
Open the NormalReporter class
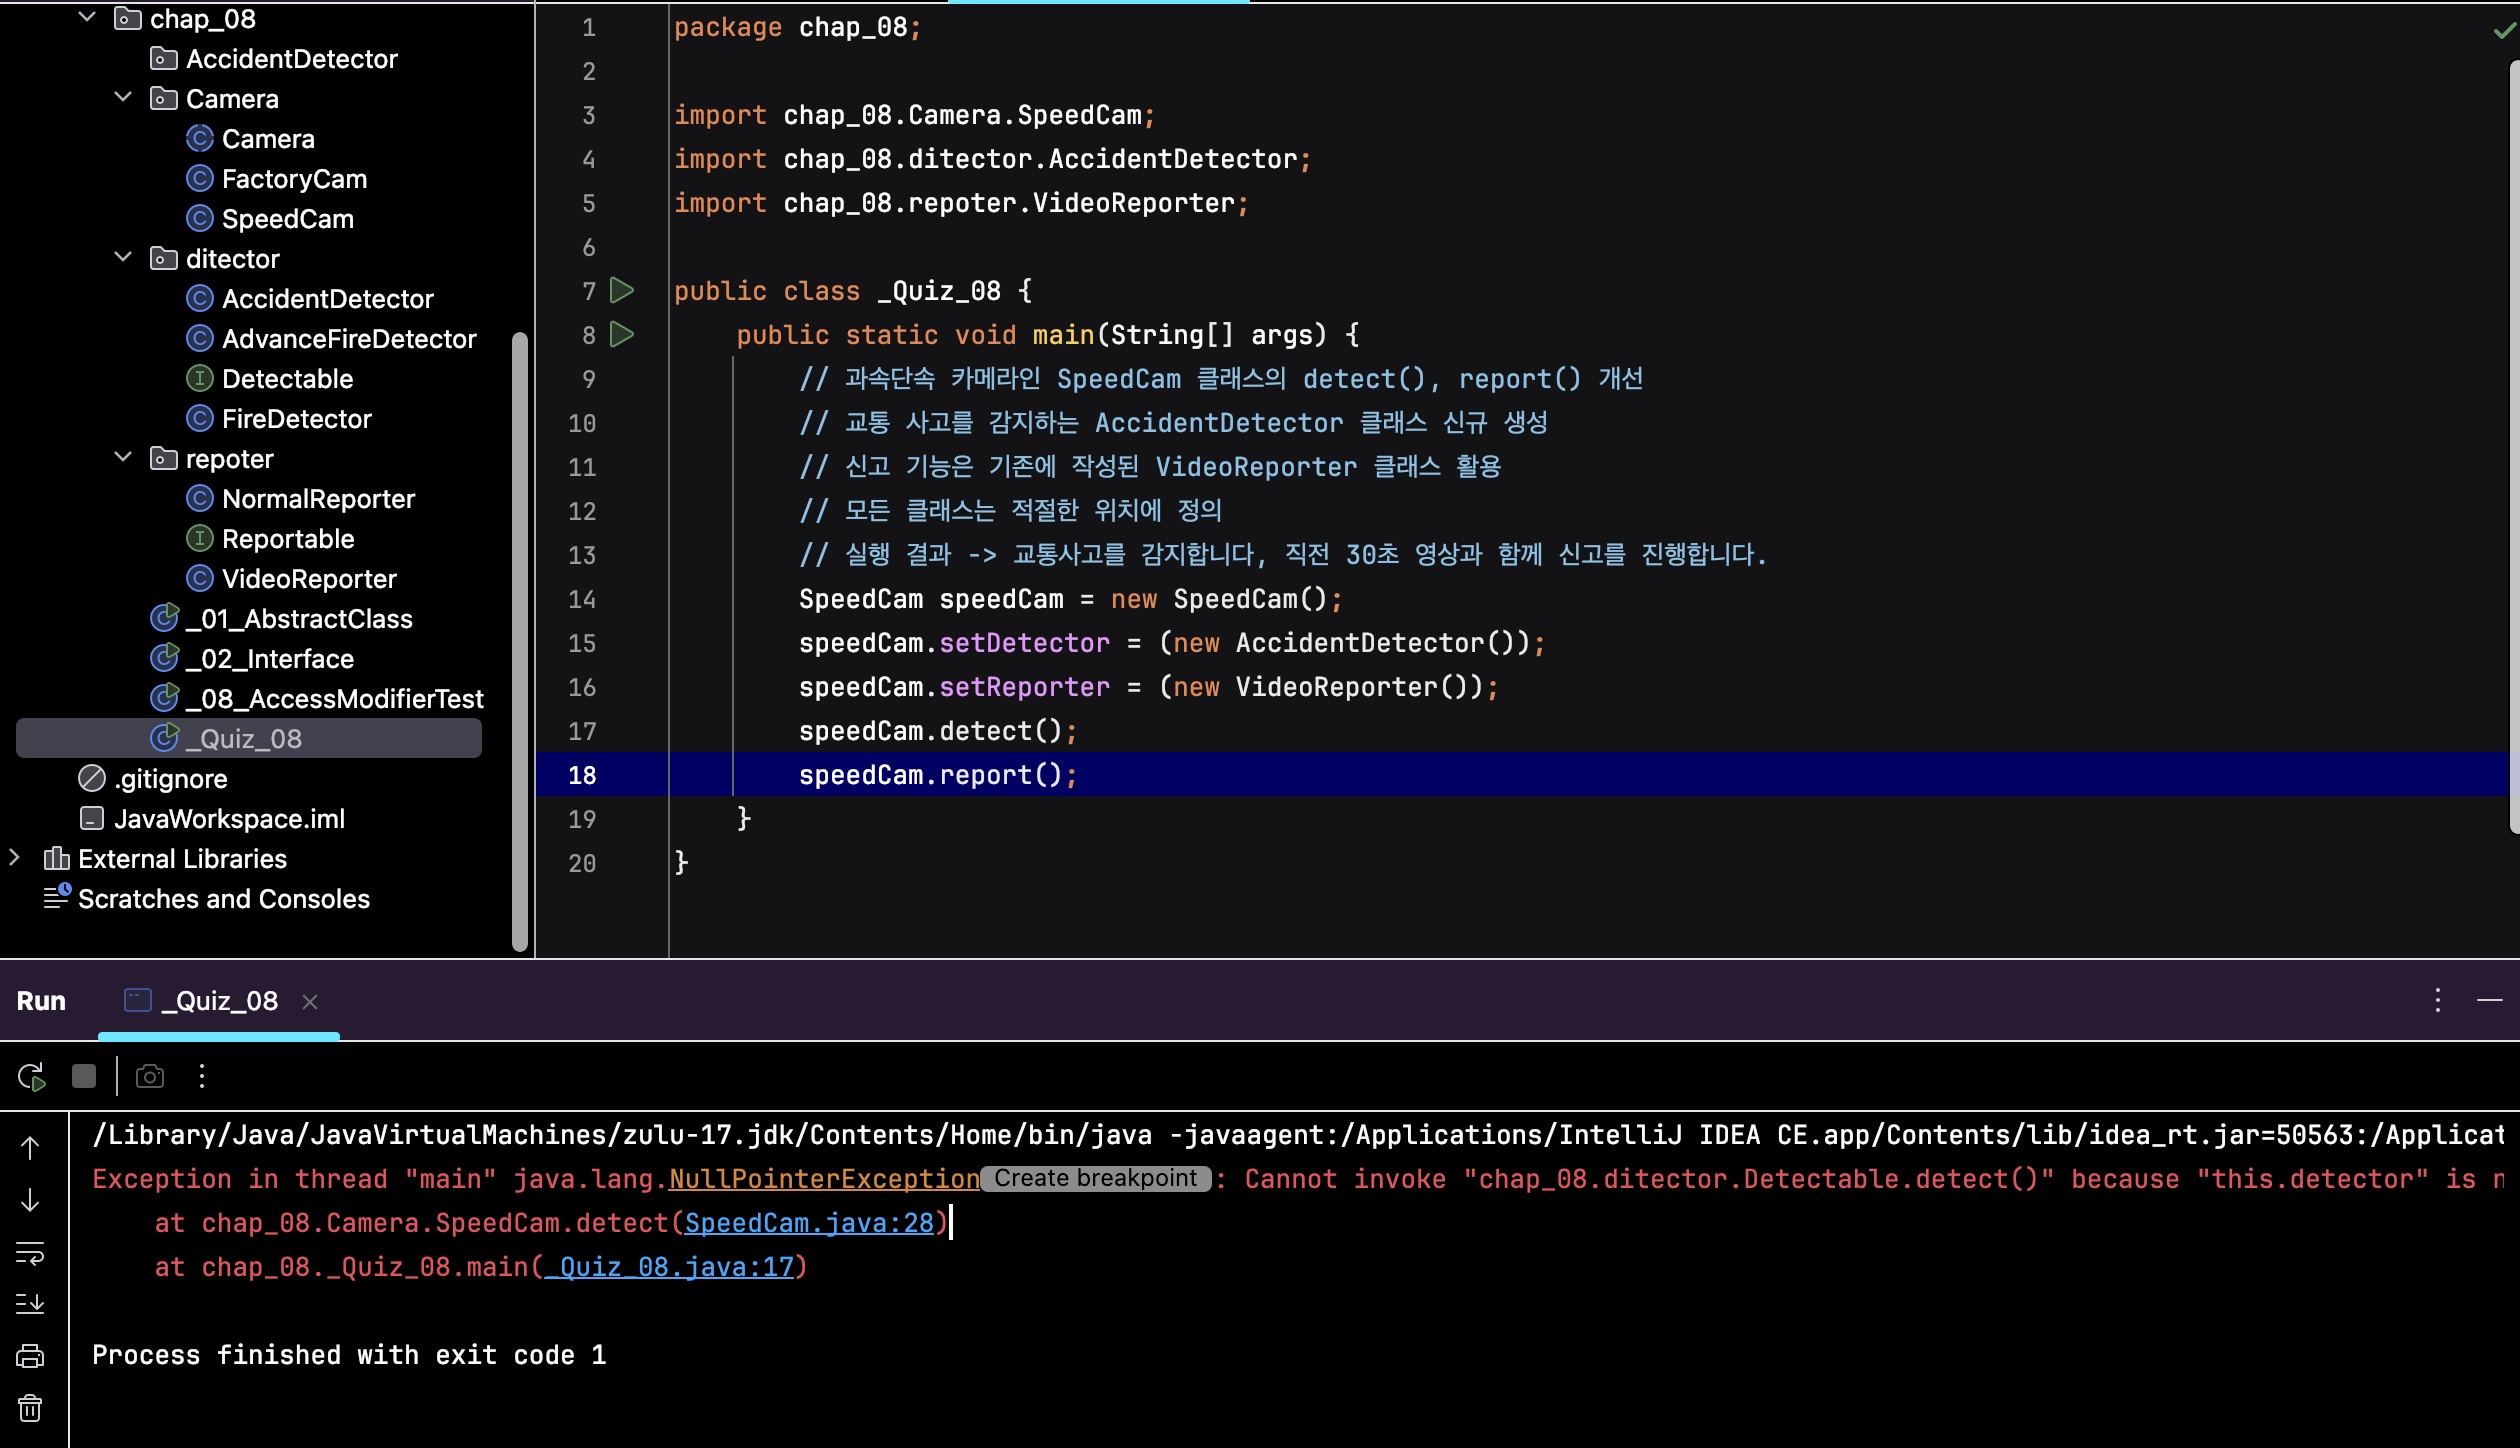pos(300,499)
